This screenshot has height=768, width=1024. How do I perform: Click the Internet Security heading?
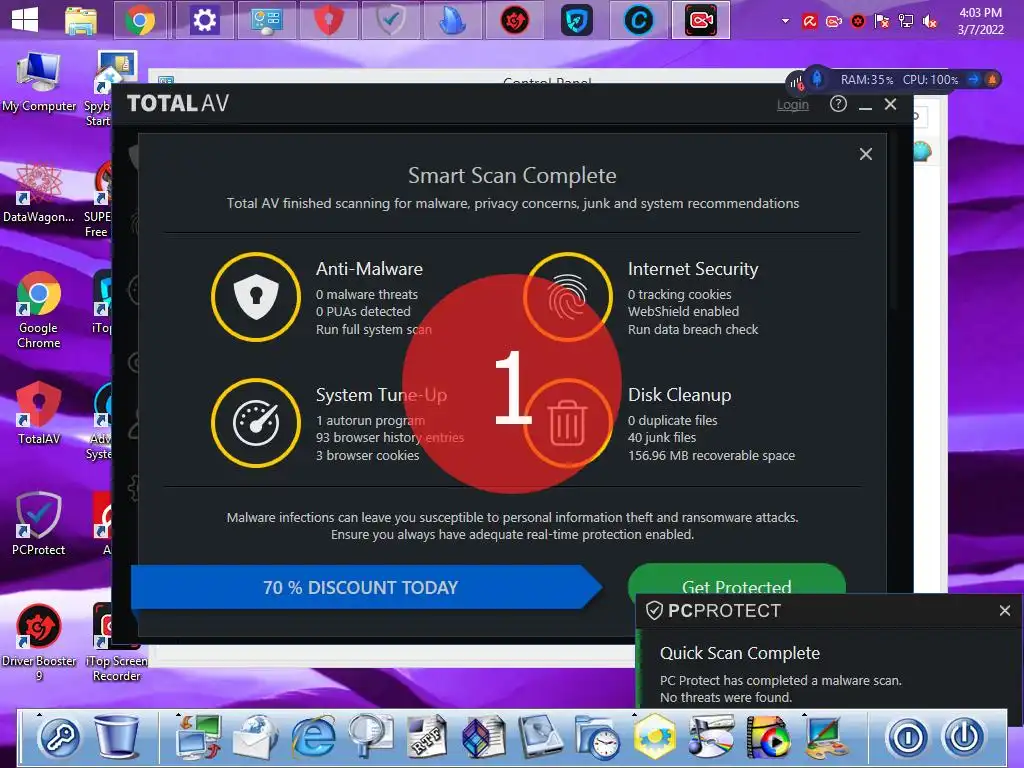click(x=693, y=269)
